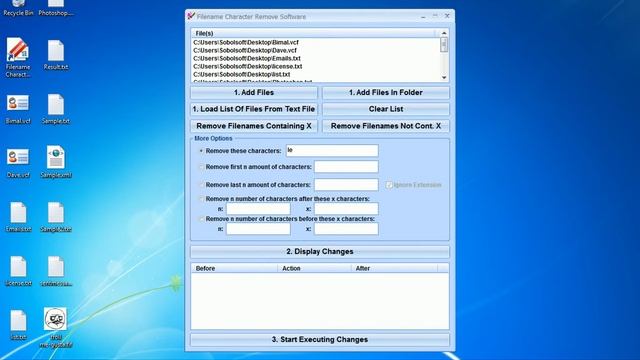Minimize the Filename Character Remove window
This screenshot has width=640, height=360.
pyautogui.click(x=423, y=16)
